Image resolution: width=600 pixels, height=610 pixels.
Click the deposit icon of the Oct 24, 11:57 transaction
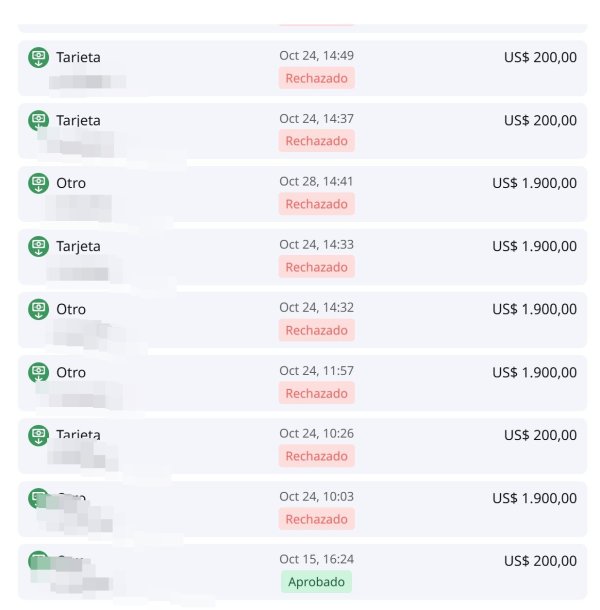tap(38, 372)
